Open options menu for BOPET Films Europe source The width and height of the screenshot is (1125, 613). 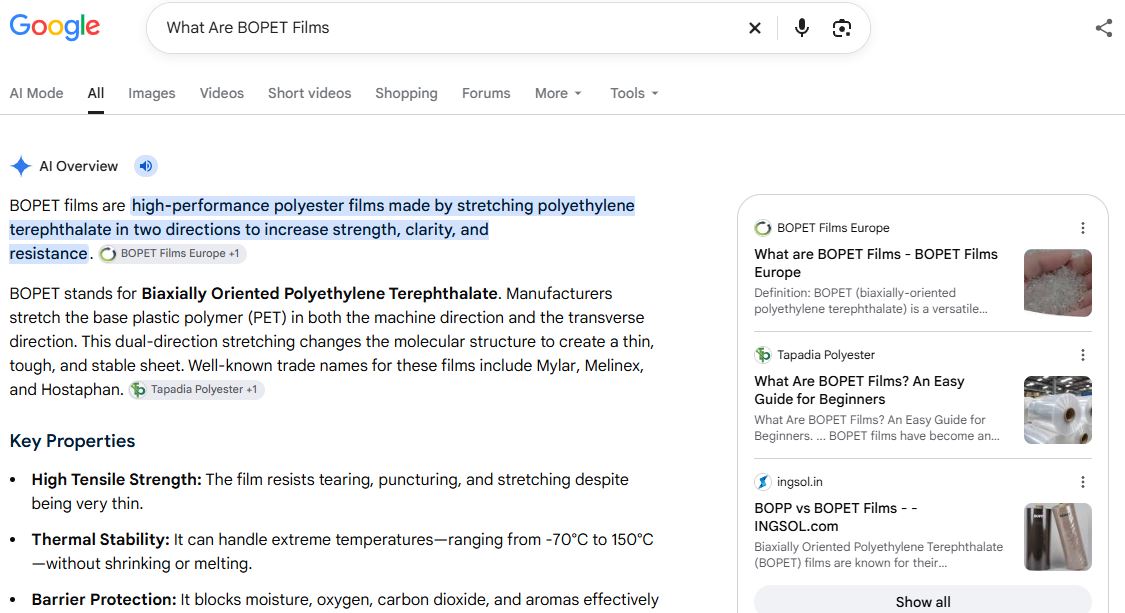1083,228
